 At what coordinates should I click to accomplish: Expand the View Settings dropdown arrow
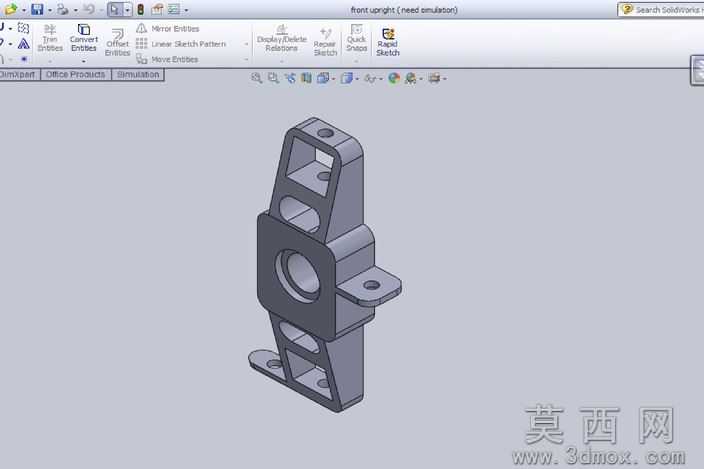click(444, 79)
